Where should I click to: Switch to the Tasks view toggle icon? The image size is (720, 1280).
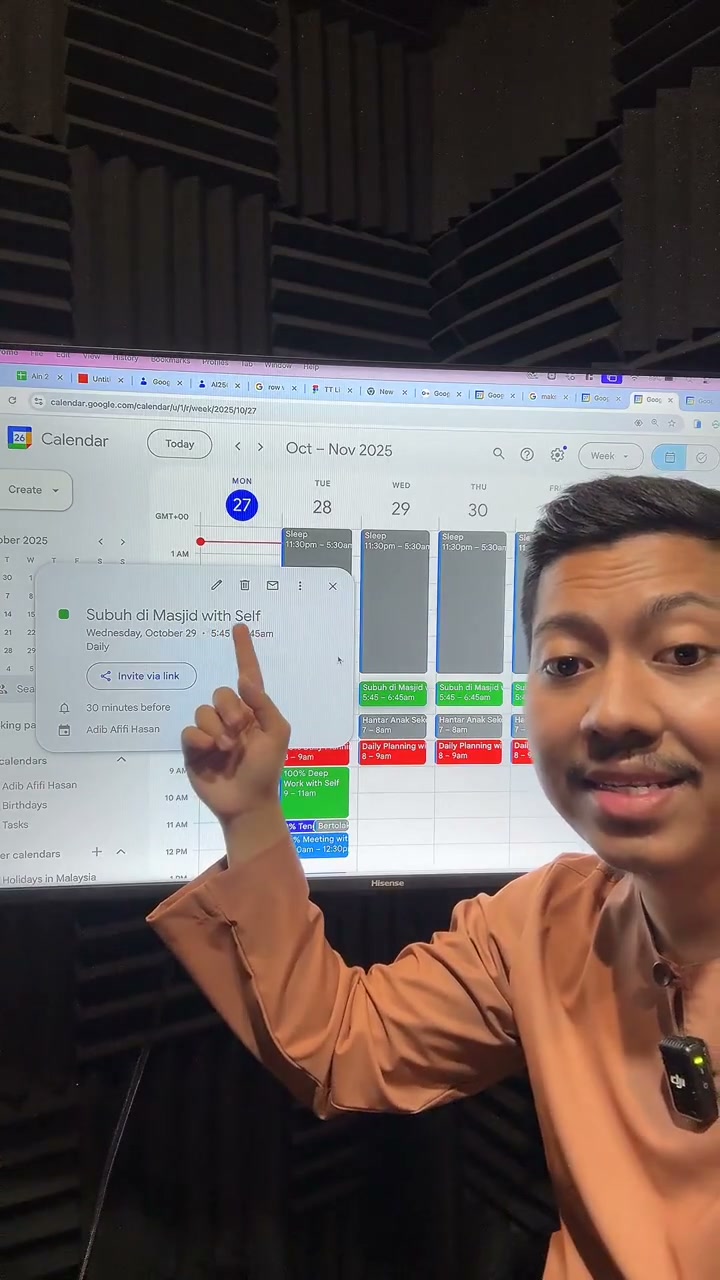click(701, 458)
